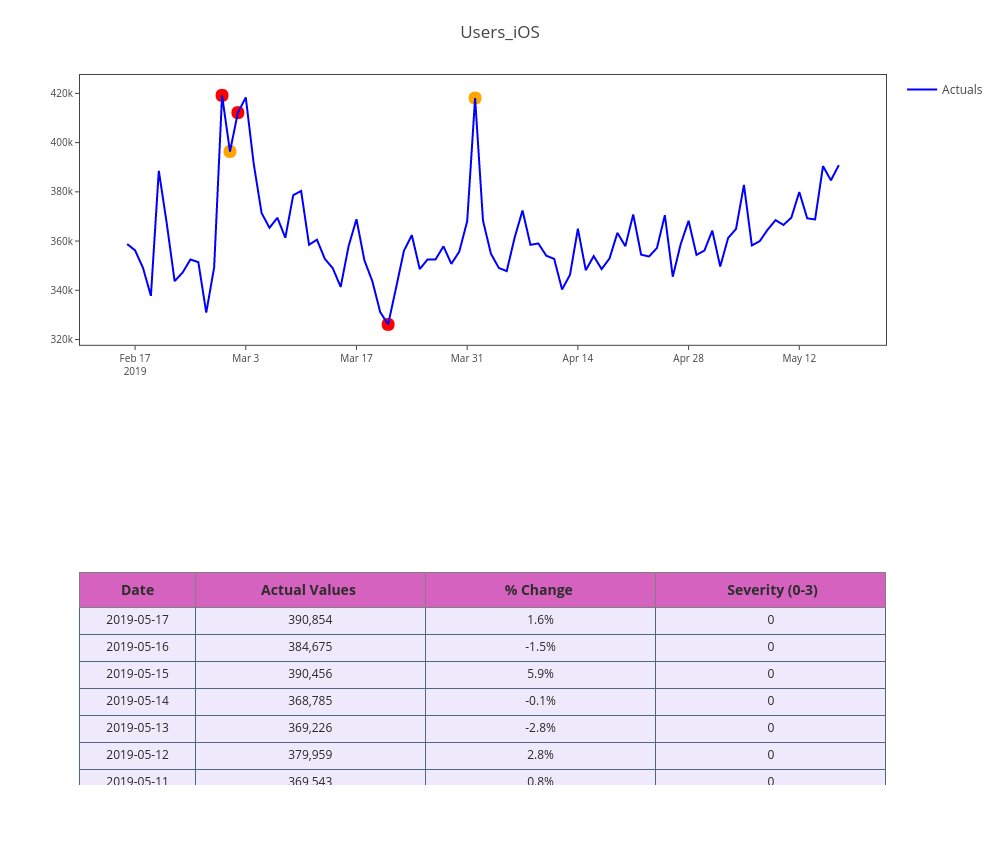Click the Users_iOS chart title
Viewport: 1000px width, 865px height.
pos(500,32)
